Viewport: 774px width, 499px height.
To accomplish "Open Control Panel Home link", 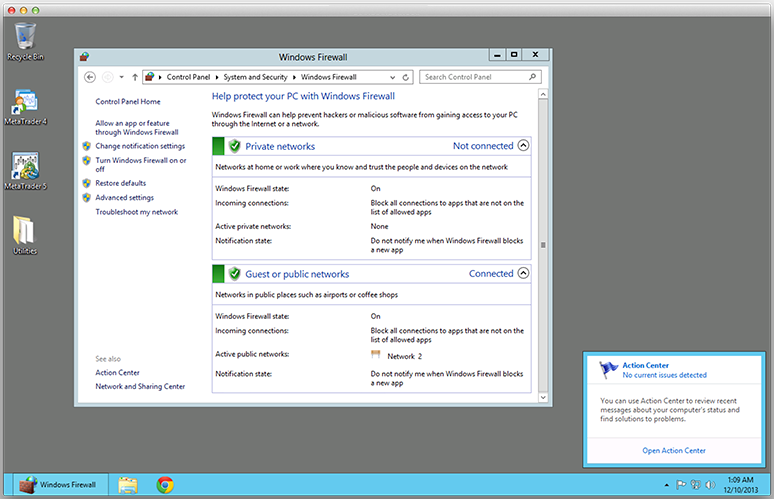I will tap(128, 101).
